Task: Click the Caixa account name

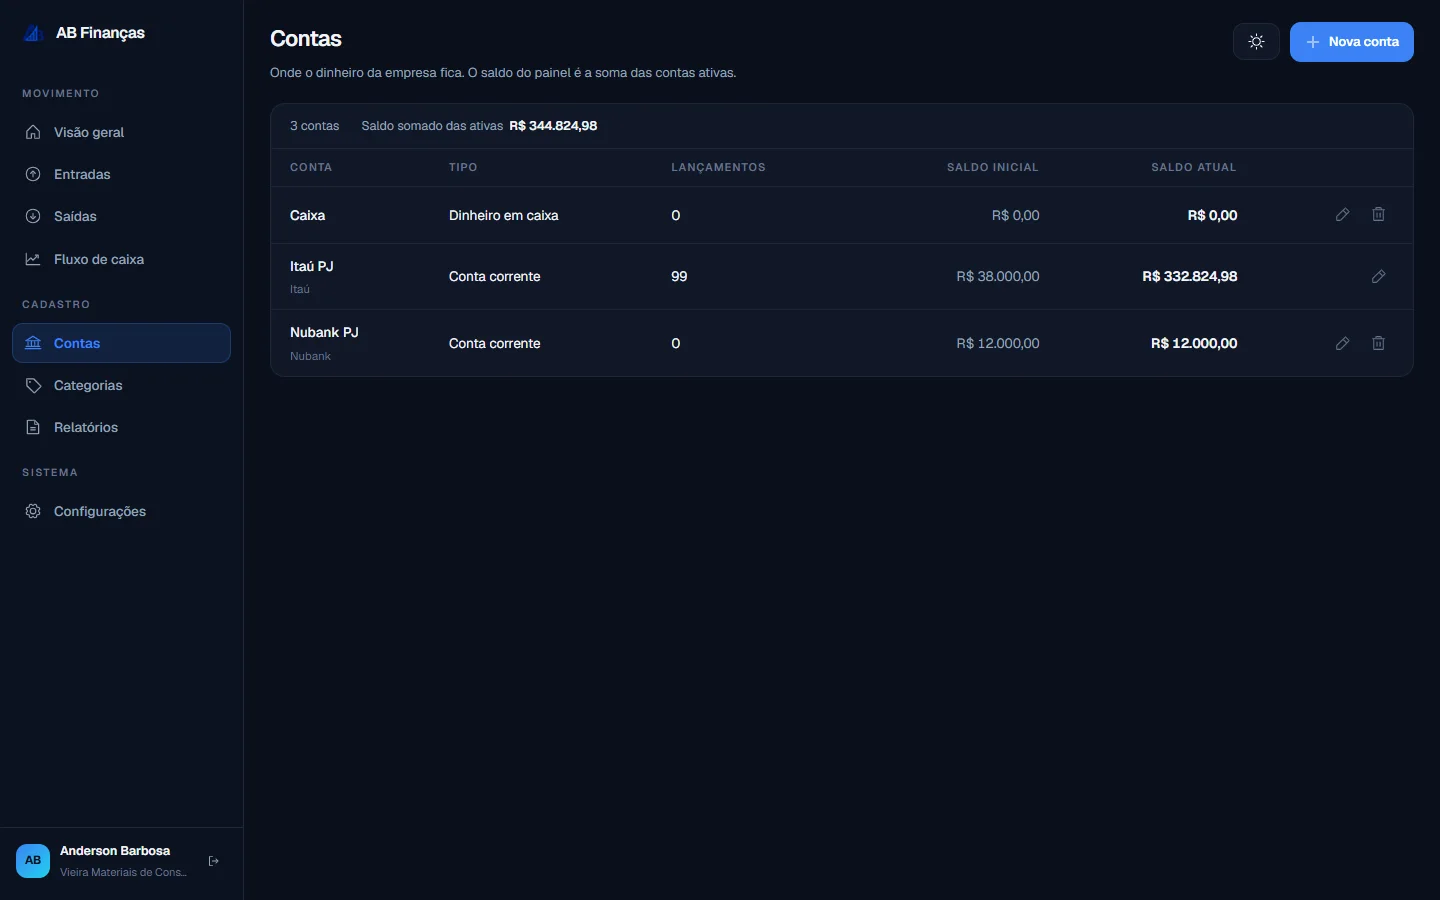Action: click(307, 215)
